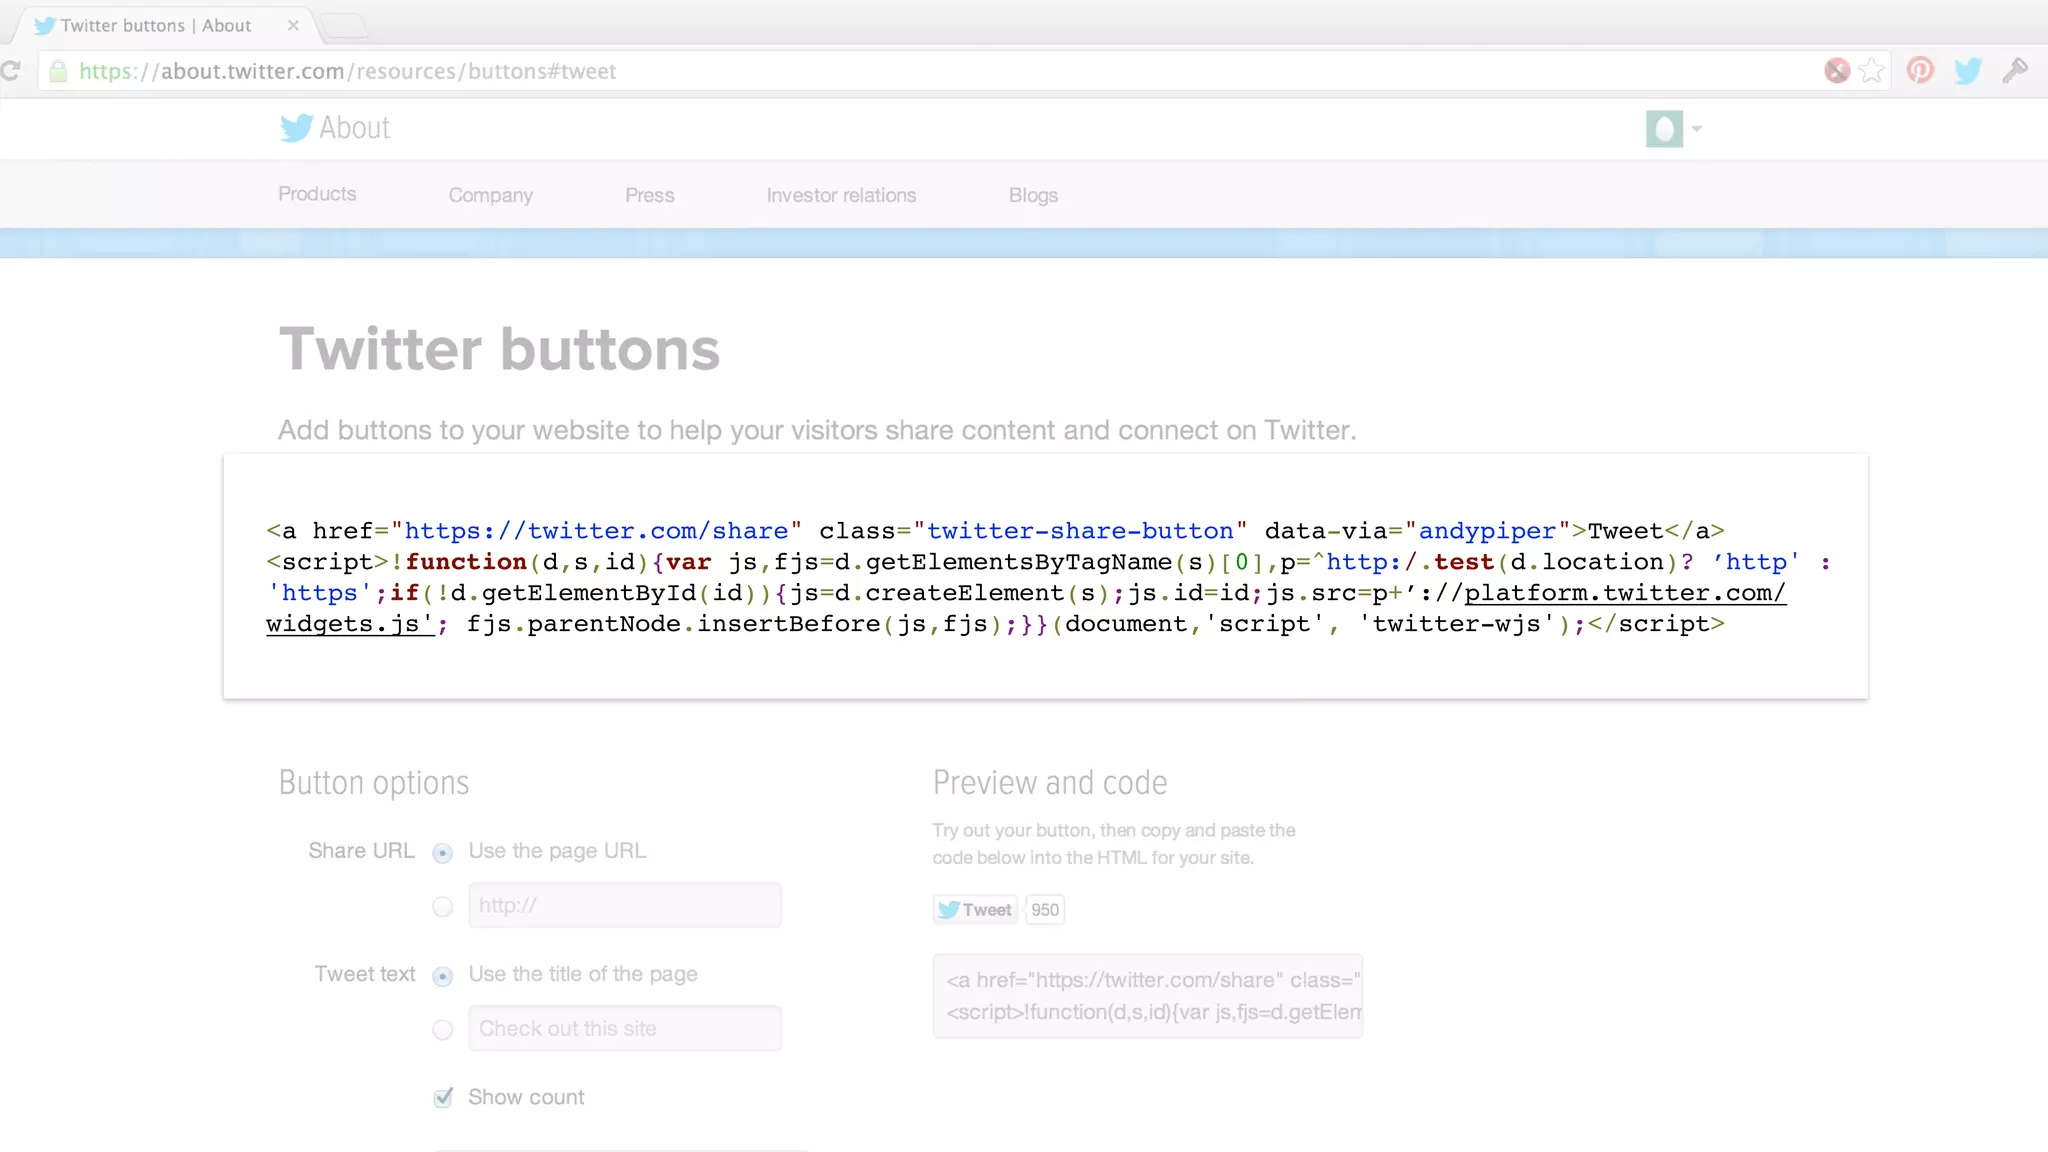The height and width of the screenshot is (1152, 2048).
Task: Click the 950 tweet count bubble
Action: (x=1045, y=910)
